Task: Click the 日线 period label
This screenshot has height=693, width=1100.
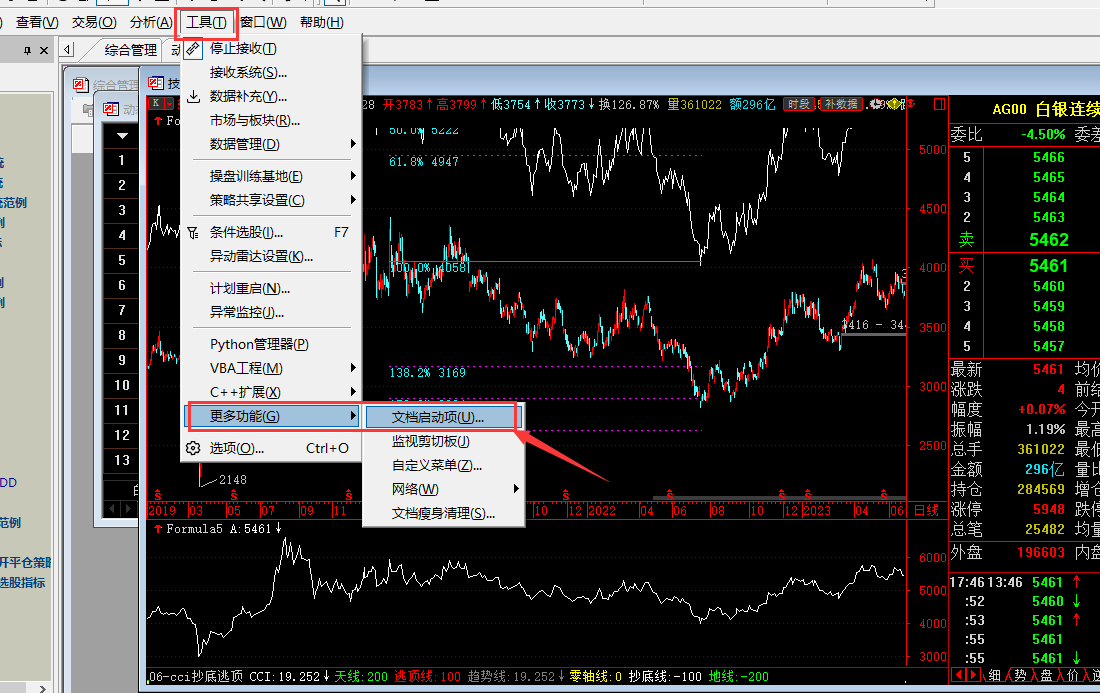Action: coord(926,511)
